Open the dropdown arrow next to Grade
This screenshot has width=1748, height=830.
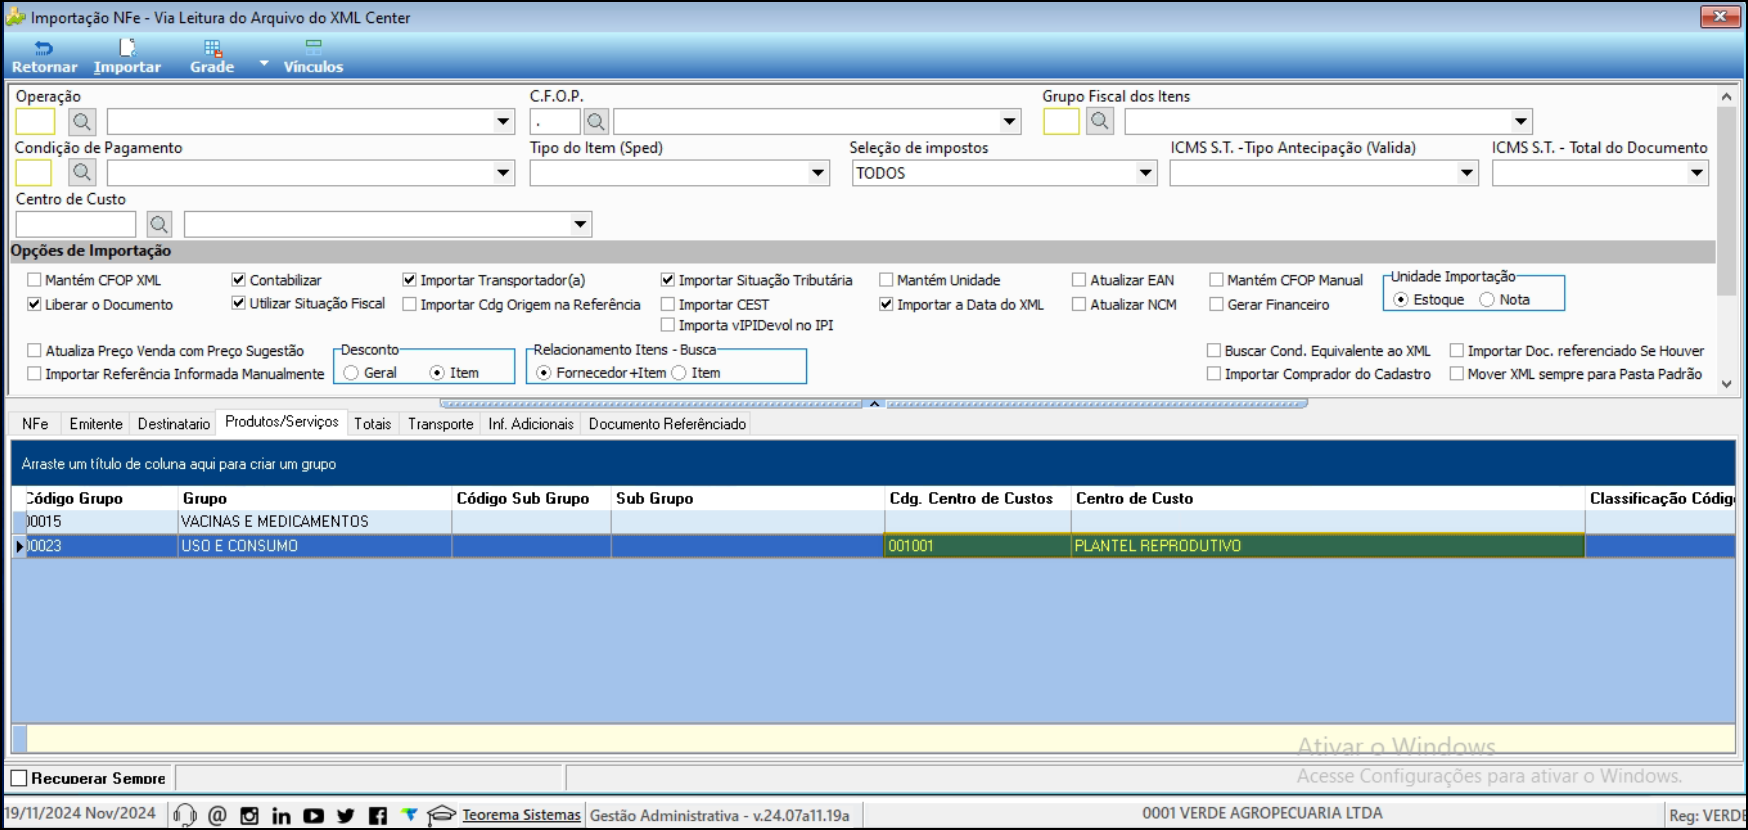point(264,63)
